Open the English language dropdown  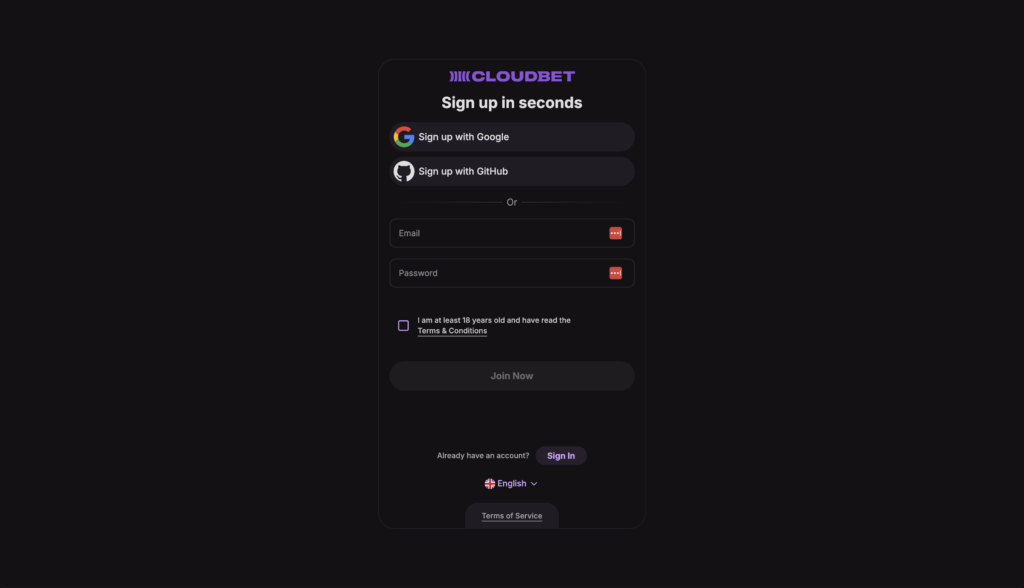pyautogui.click(x=511, y=483)
